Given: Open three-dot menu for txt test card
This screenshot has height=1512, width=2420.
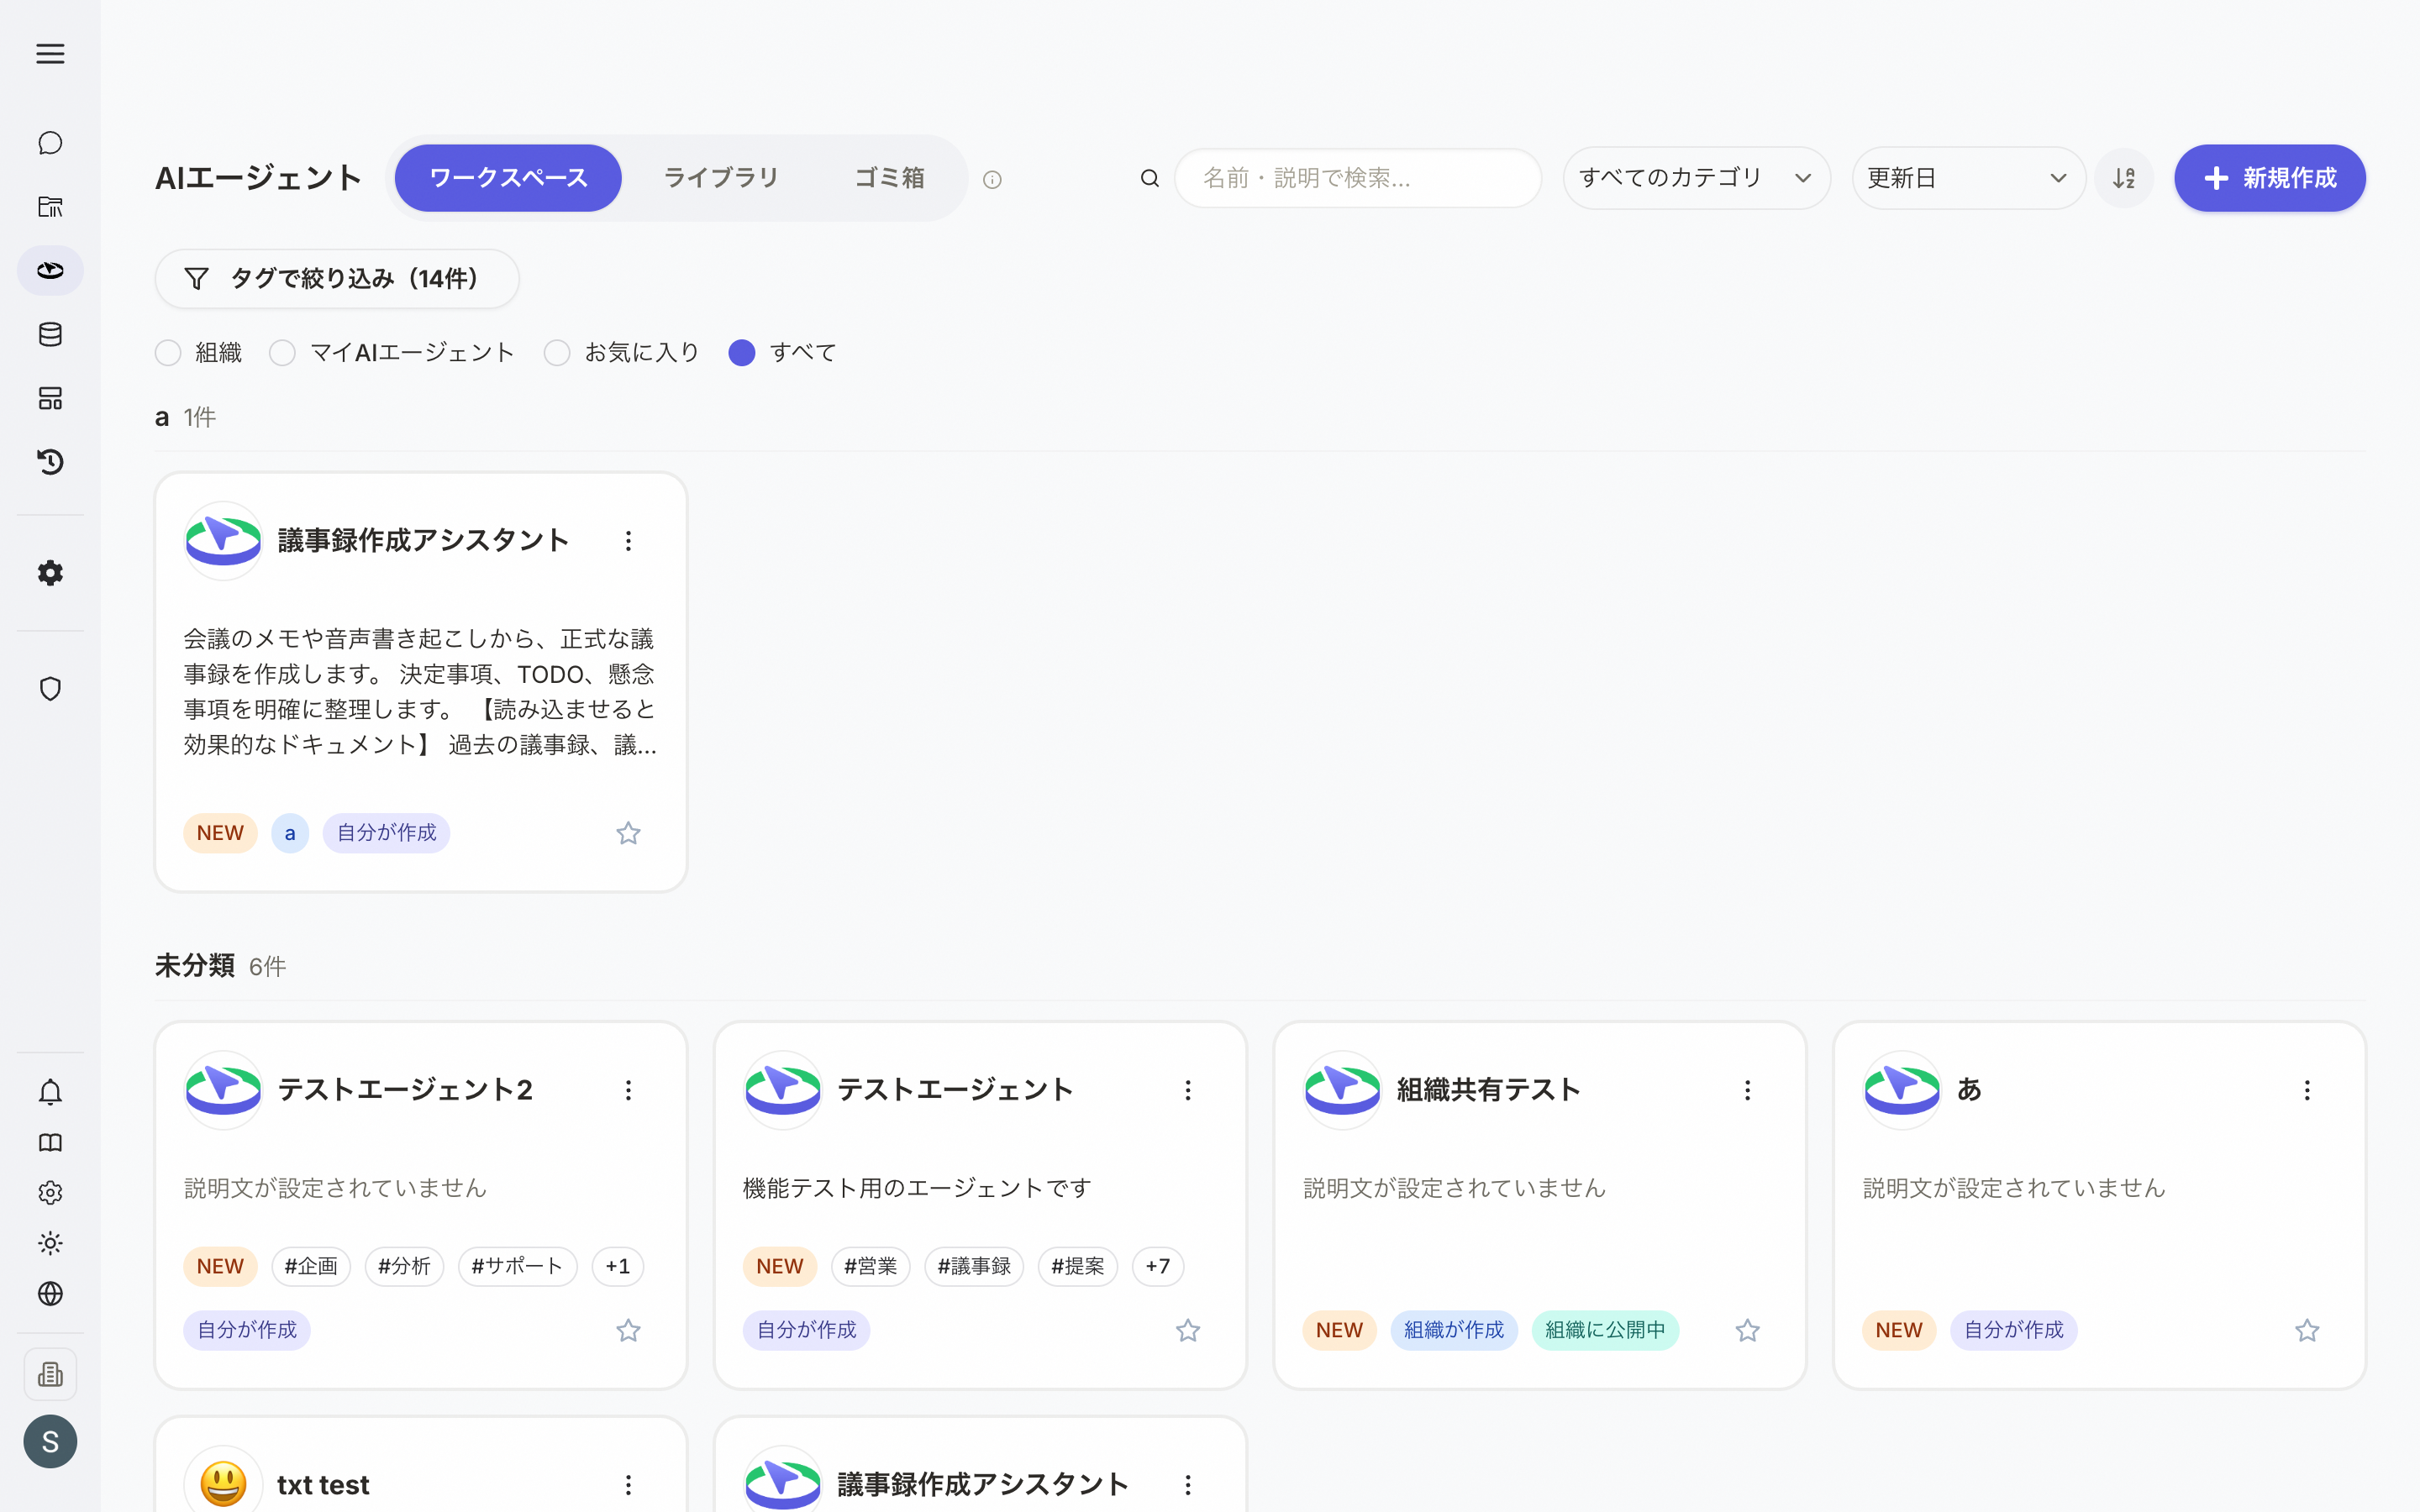Looking at the screenshot, I should pos(628,1485).
